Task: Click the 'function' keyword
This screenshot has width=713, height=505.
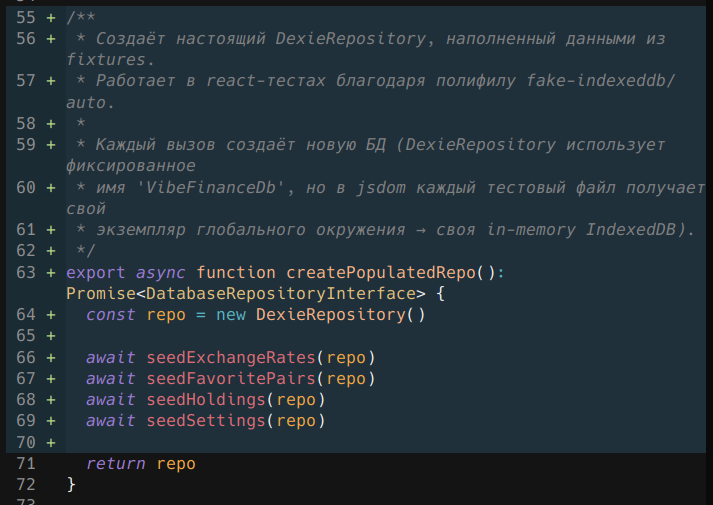Action: pyautogui.click(x=236, y=272)
